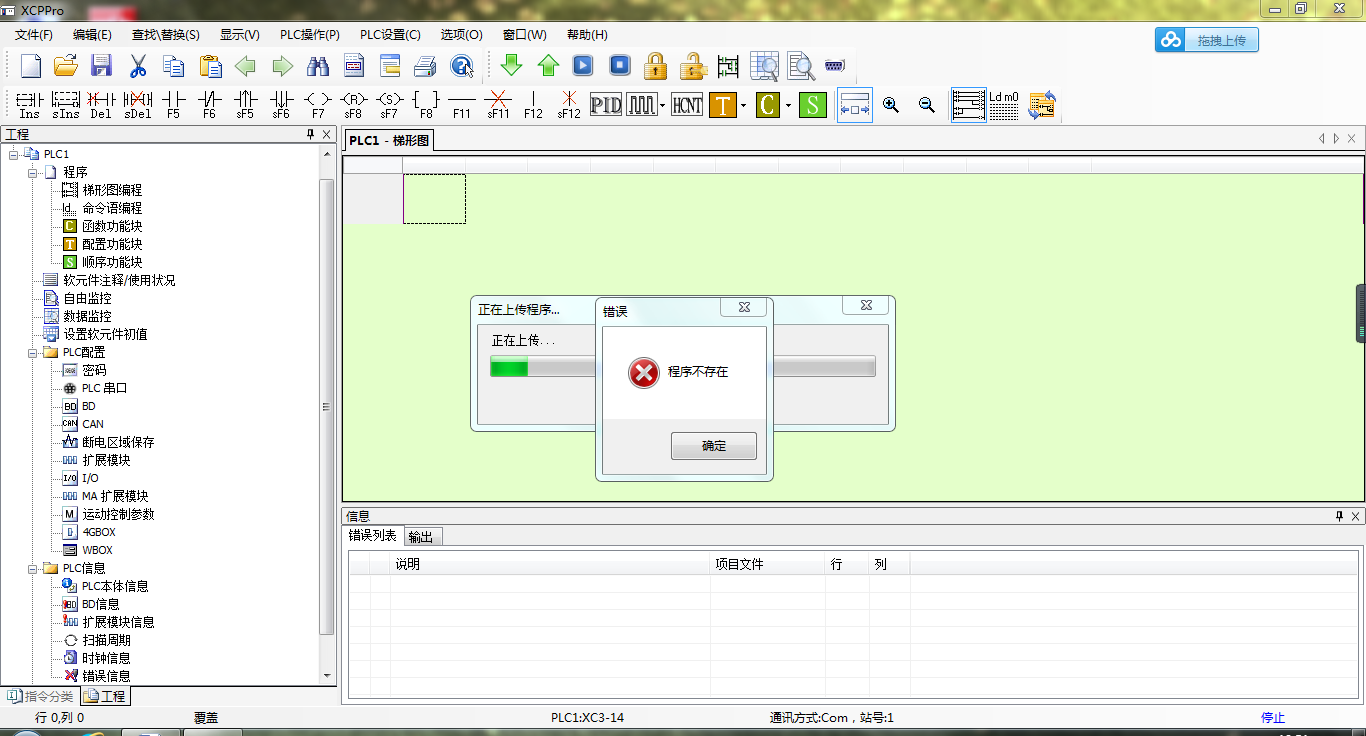The image size is (1366, 736).
Task: Insert a PID instruction from toolbar
Action: click(606, 104)
